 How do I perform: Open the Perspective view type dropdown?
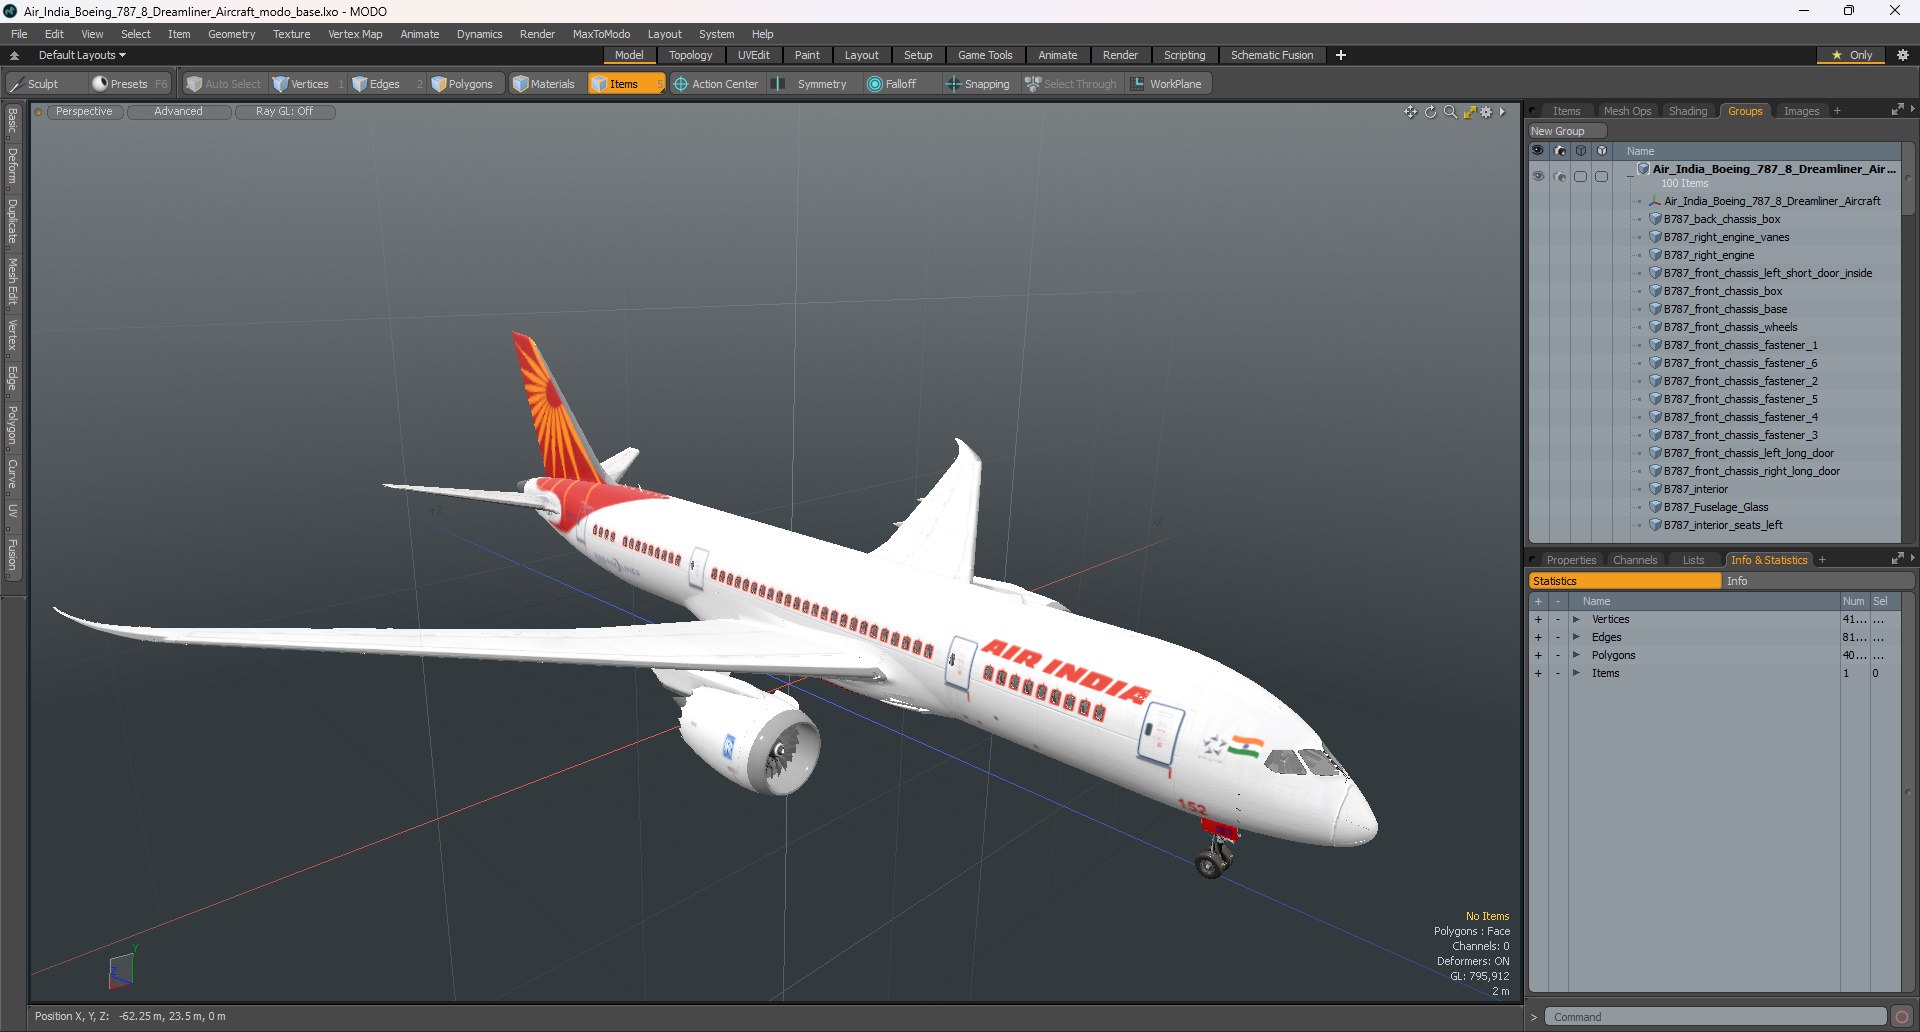[x=84, y=112]
